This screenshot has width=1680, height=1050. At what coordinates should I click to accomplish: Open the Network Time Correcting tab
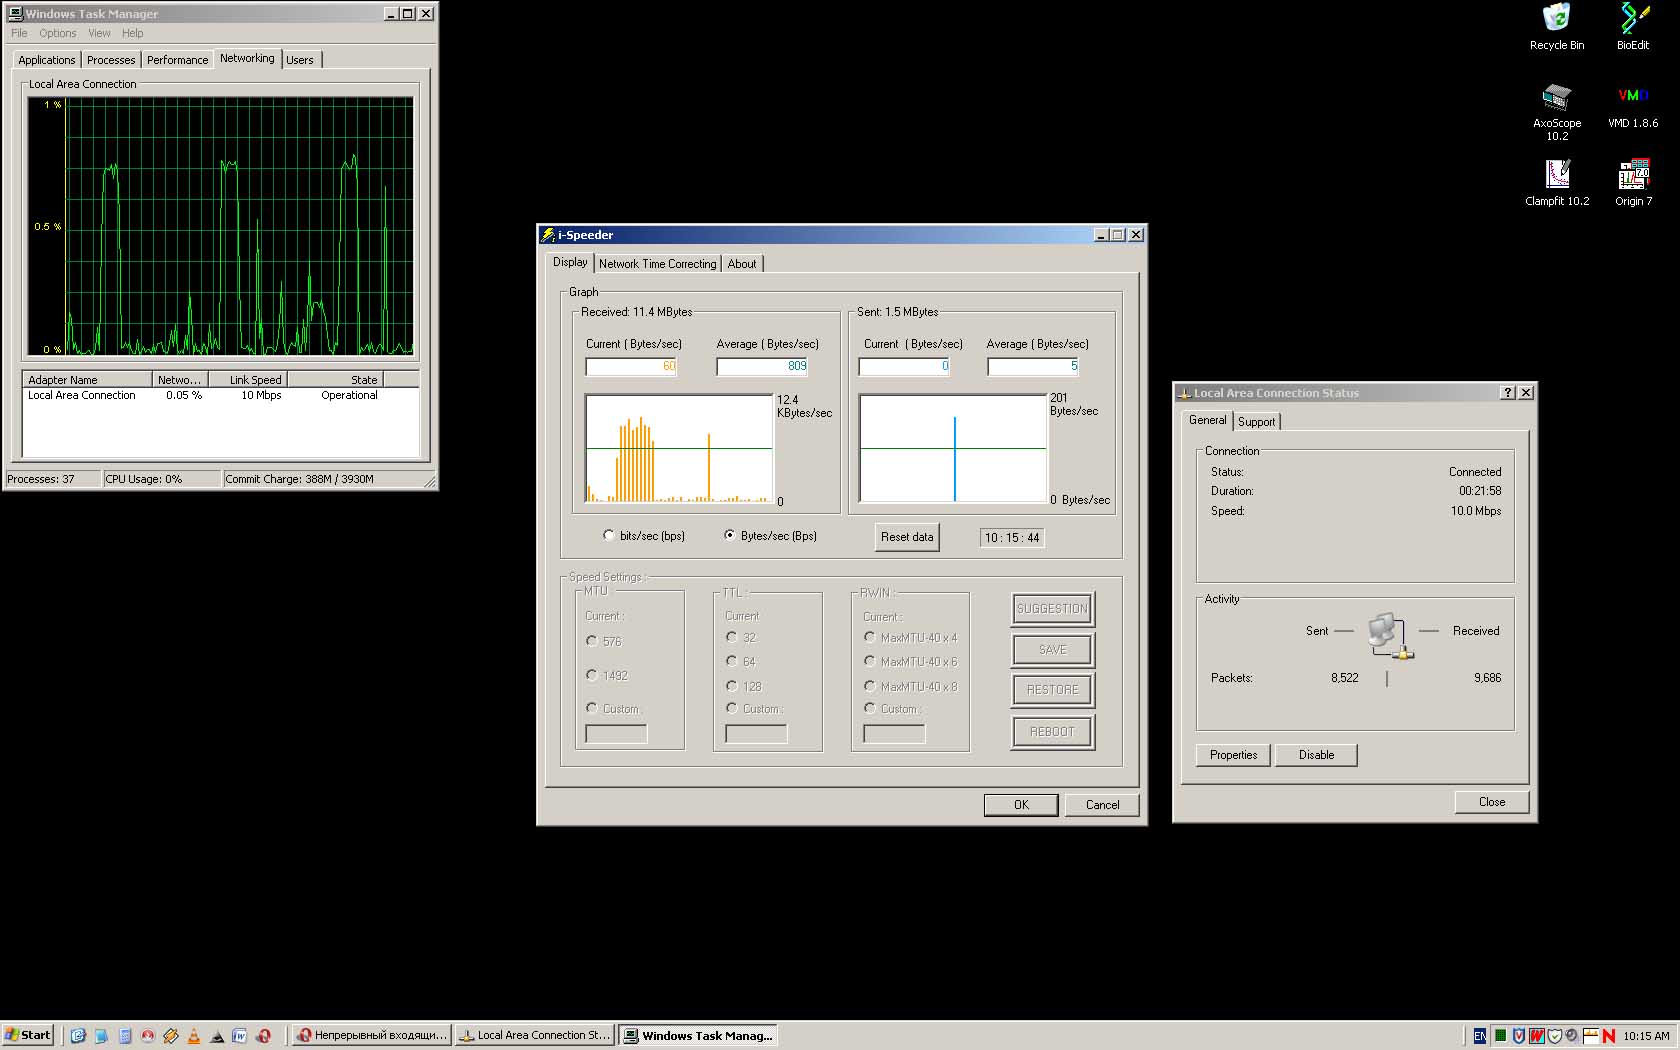[657, 264]
